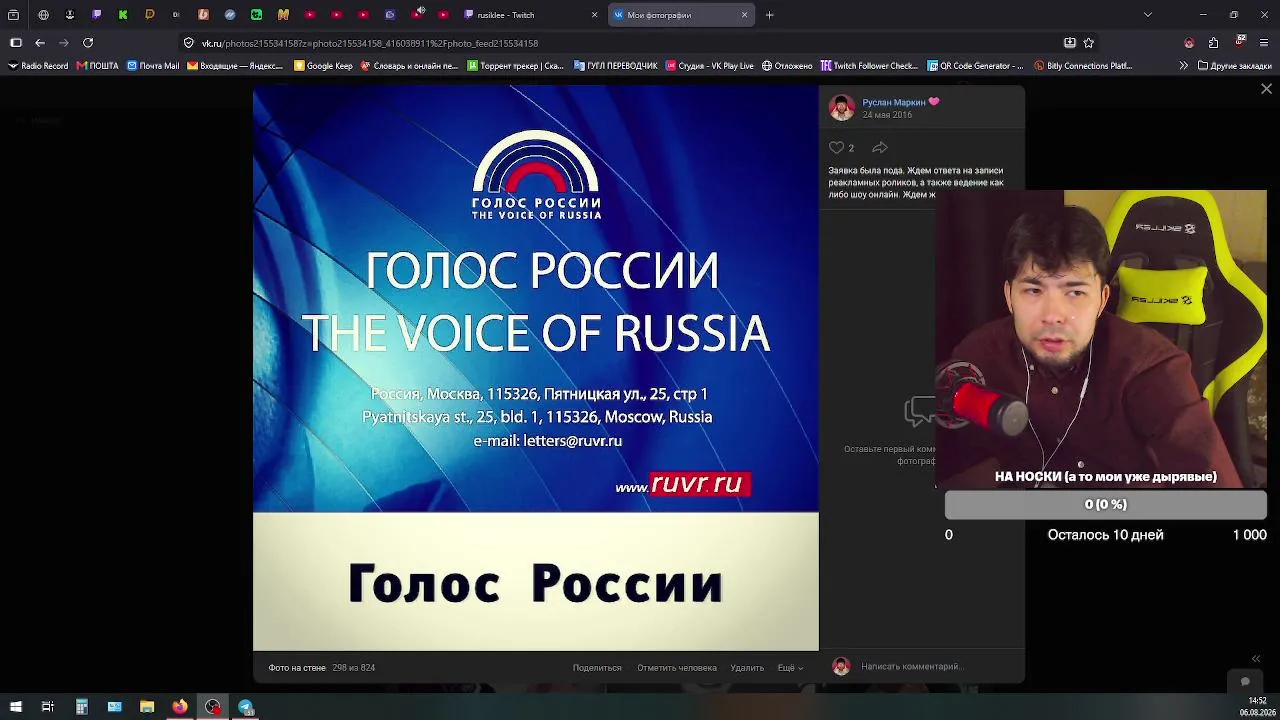This screenshot has width=1280, height=720.
Task: Close the VK photo viewer
Action: click(x=1266, y=89)
